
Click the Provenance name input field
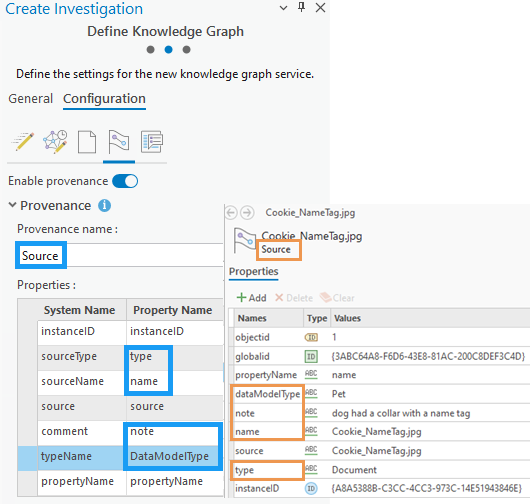point(120,256)
